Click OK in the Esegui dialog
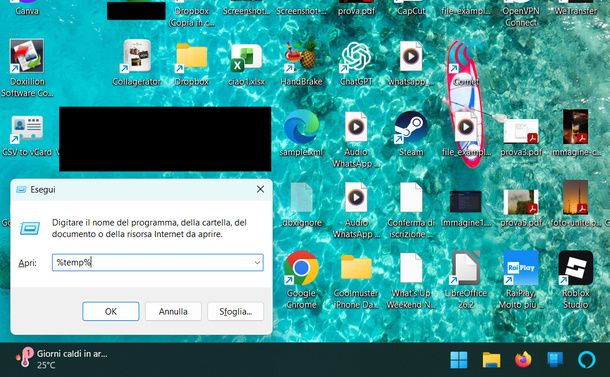 (110, 311)
